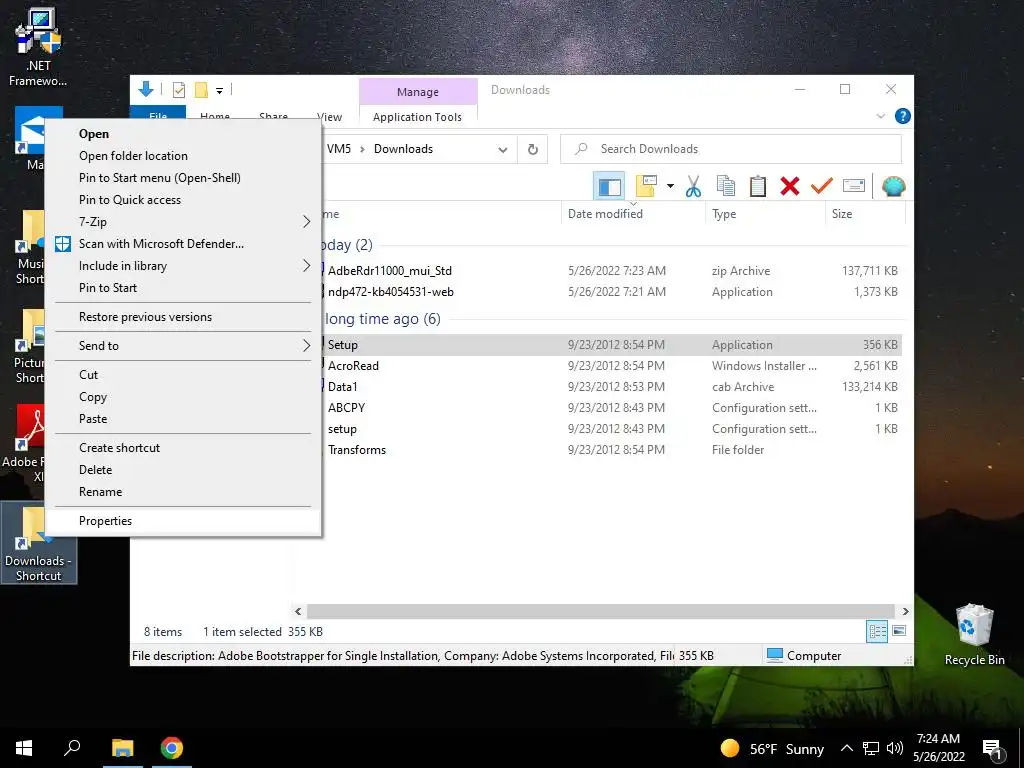Click the new folder quick access icon
1024x768 pixels.
(201, 90)
